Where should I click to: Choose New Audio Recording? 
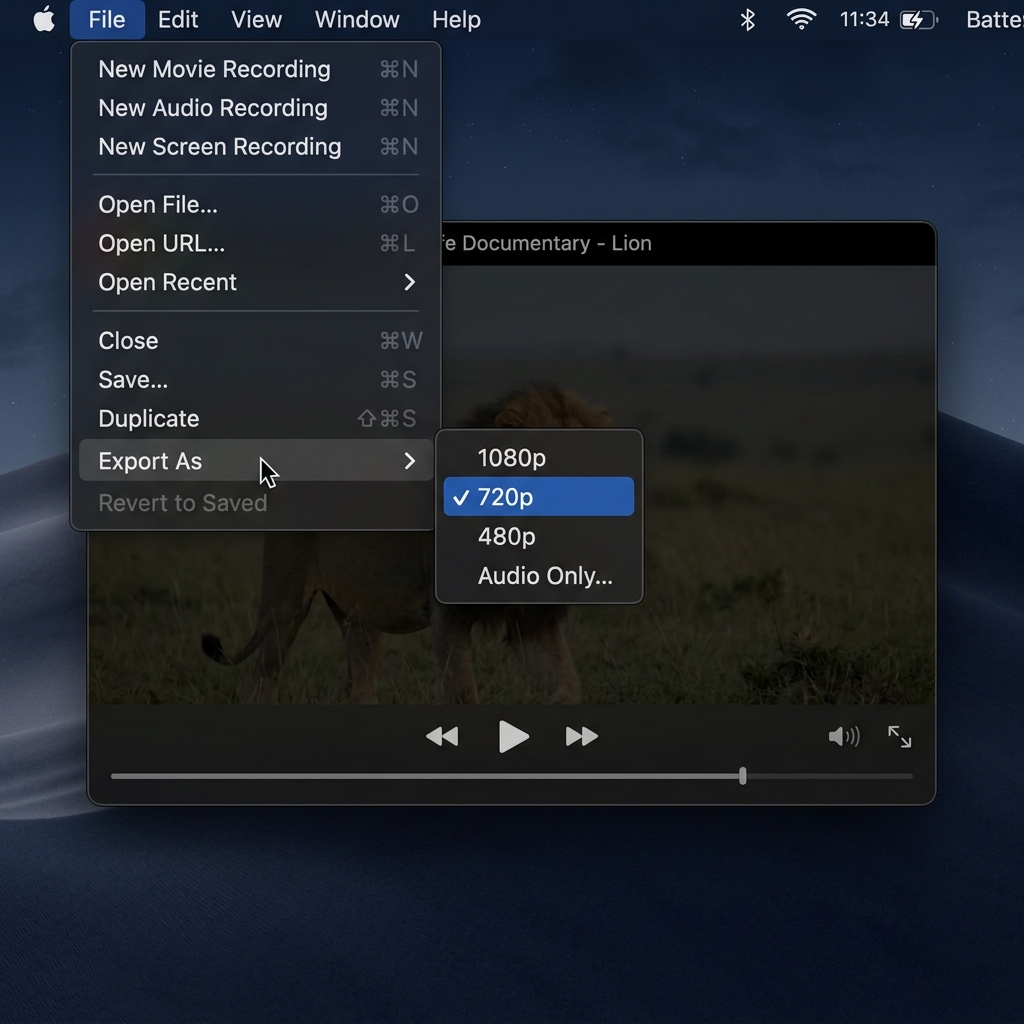(x=256, y=108)
